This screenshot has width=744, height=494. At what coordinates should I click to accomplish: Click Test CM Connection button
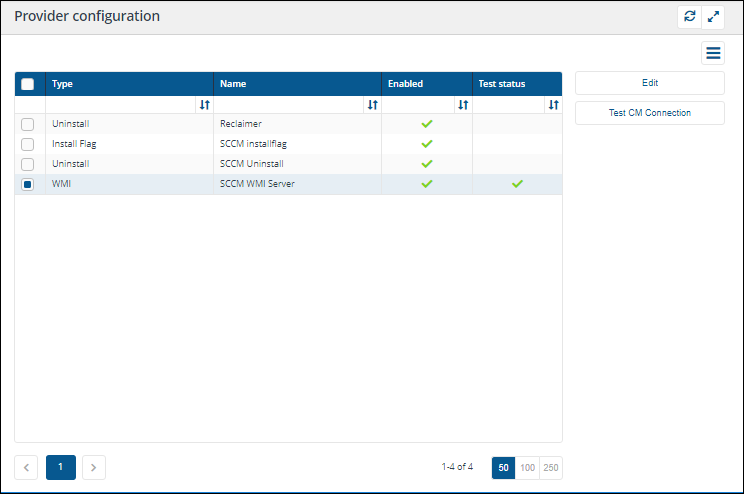(649, 113)
